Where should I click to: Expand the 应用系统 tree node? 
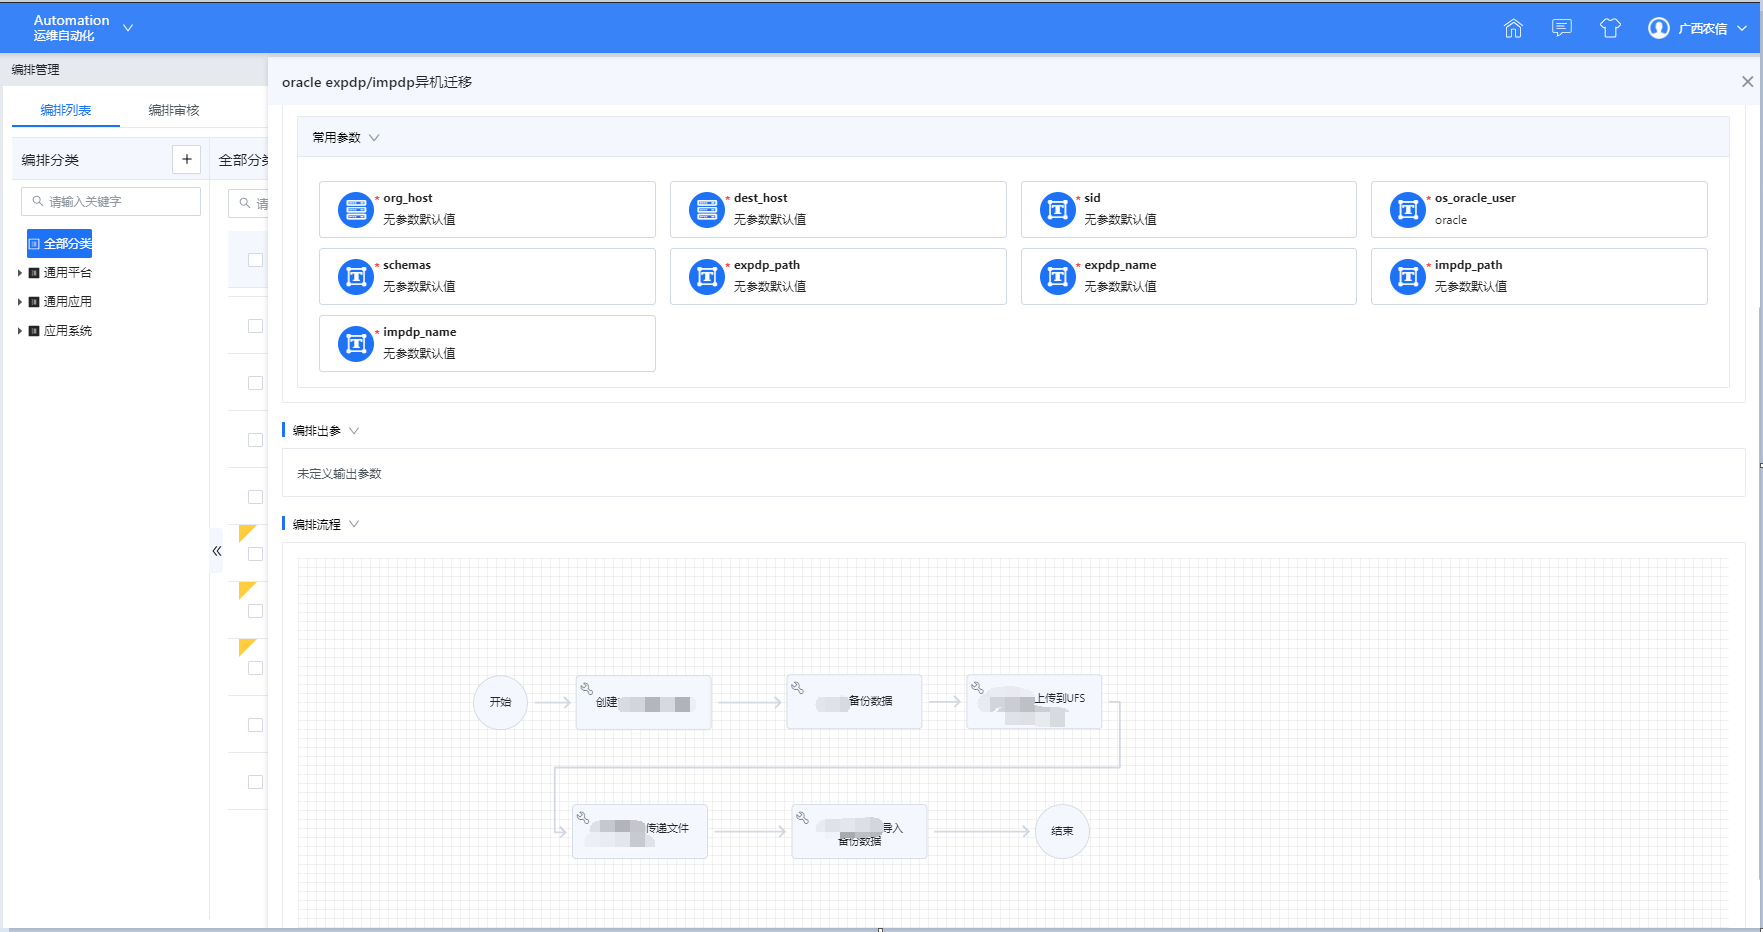tap(19, 331)
